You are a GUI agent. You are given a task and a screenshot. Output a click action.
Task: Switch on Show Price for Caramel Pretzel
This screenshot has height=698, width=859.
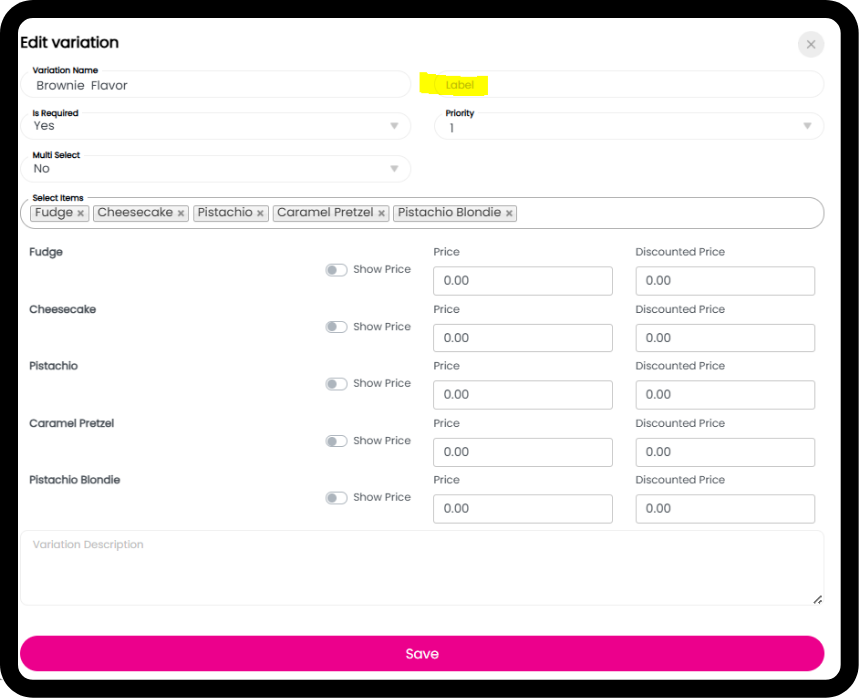[336, 441]
